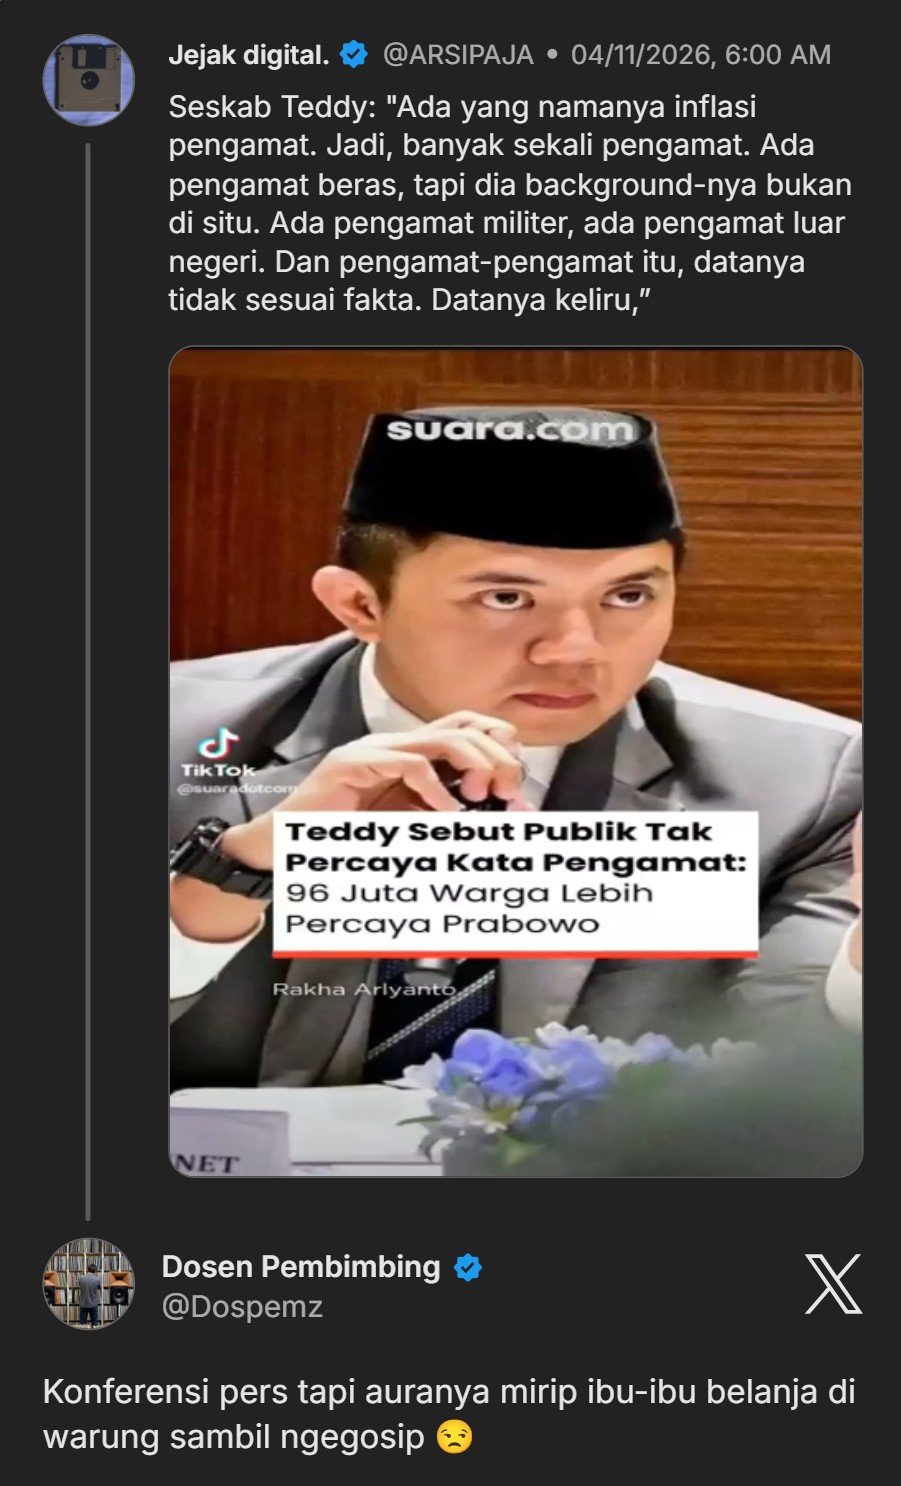
Task: Click Dosen Pembimbing's verified checkmark badge
Action: [467, 1267]
